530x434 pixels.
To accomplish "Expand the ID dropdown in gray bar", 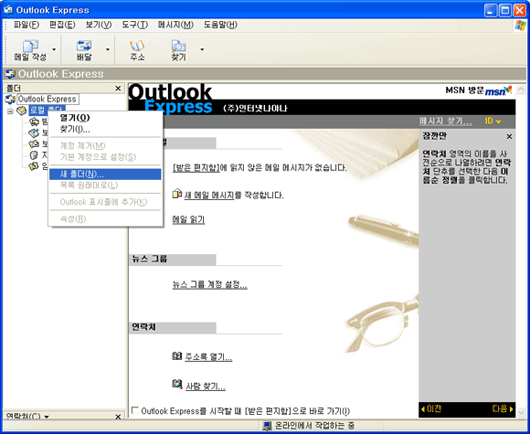I will coord(493,121).
